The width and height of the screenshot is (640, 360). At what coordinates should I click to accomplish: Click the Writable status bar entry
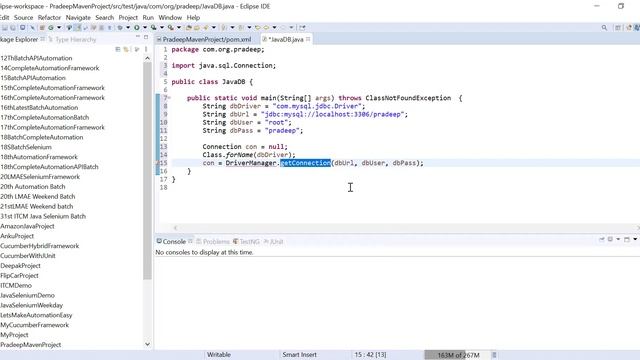pyautogui.click(x=219, y=355)
